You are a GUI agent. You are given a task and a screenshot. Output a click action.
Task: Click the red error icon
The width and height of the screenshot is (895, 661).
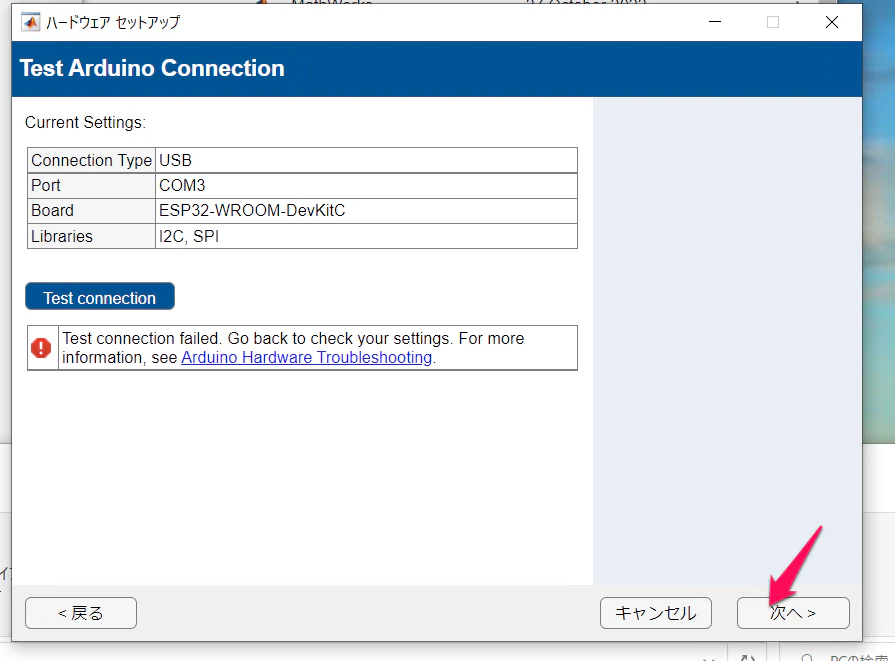[x=41, y=348]
